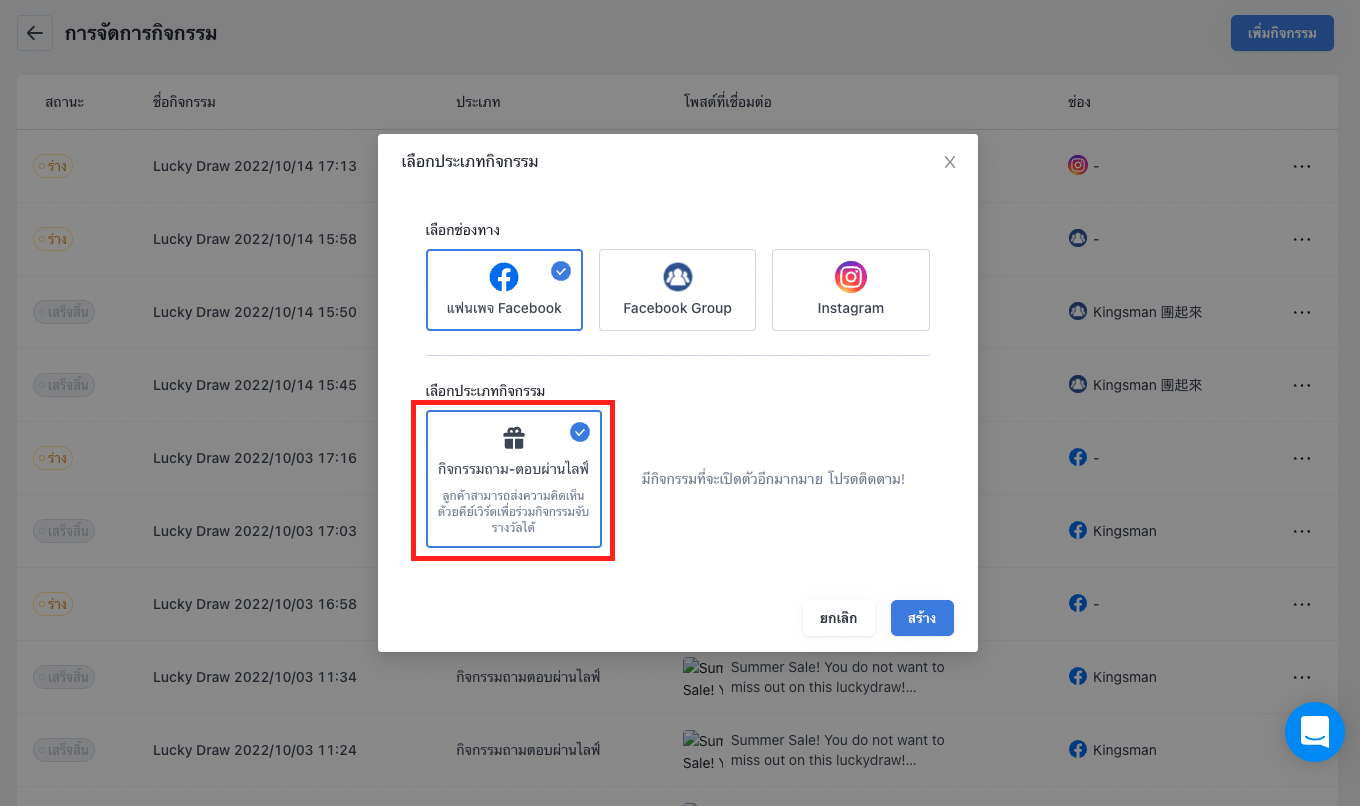
Task: Click the Summer Sale post thumbnail in 11:24 row
Action: pos(703,750)
